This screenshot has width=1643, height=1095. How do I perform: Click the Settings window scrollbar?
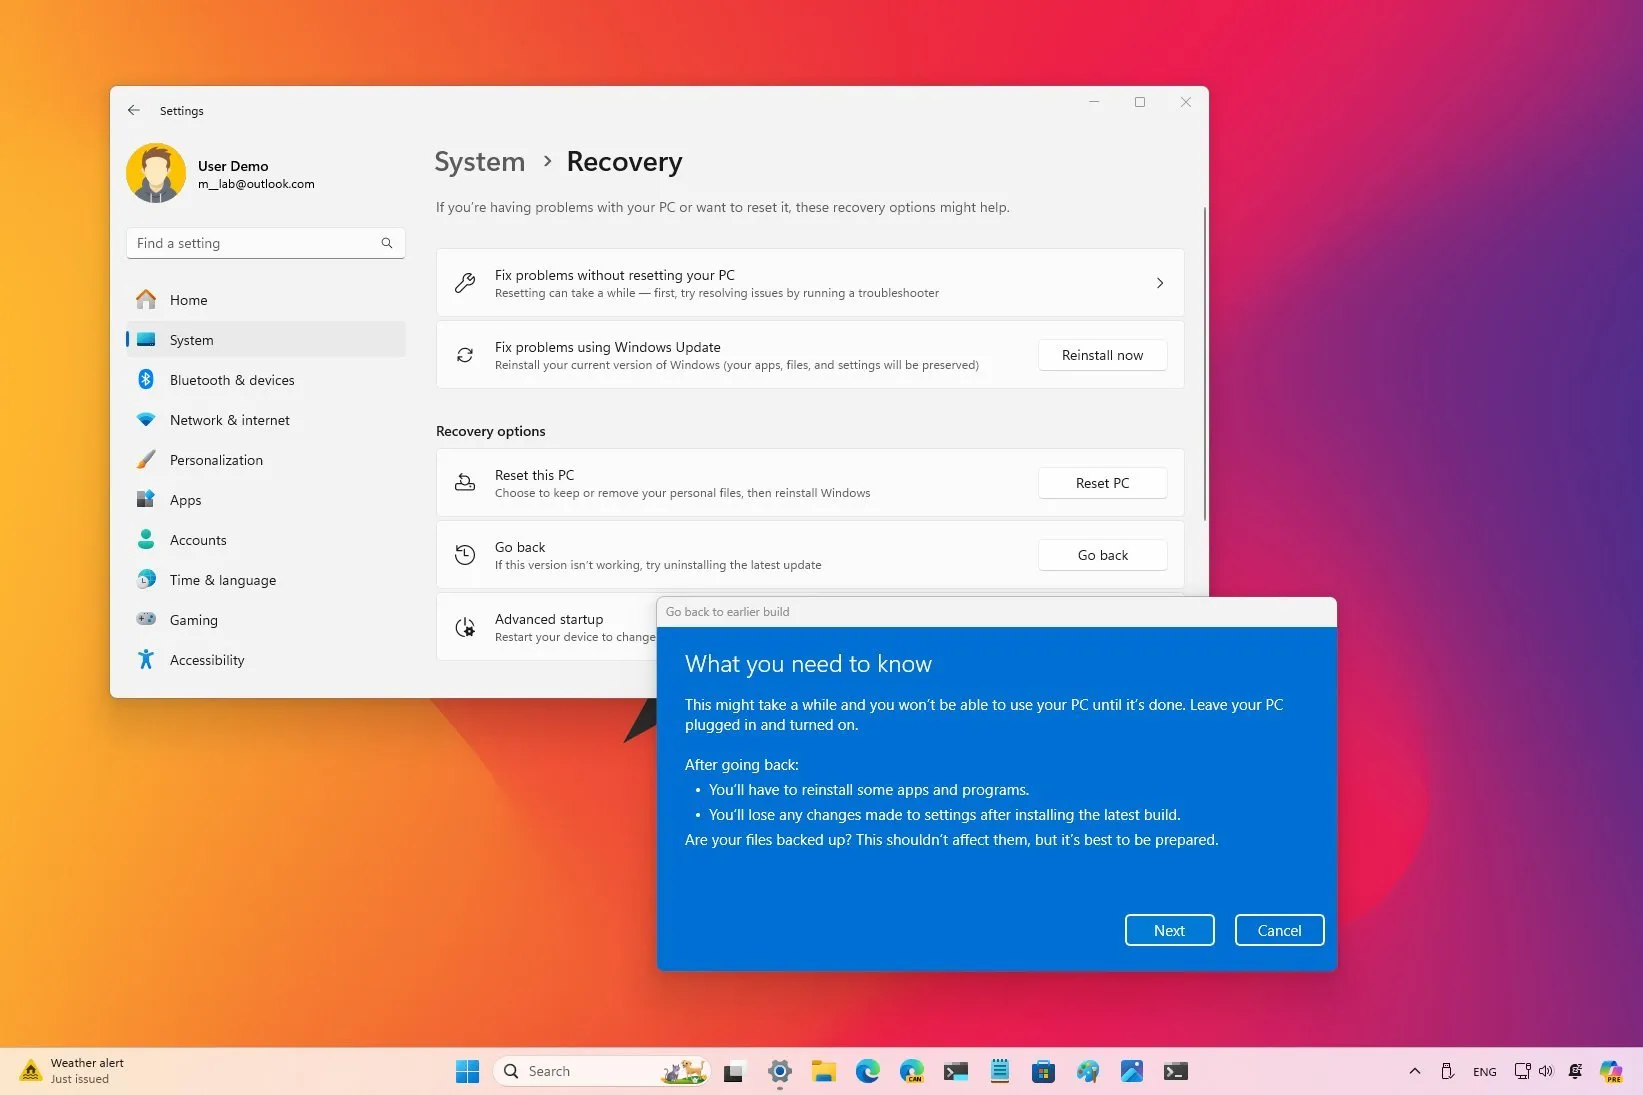pos(1205,364)
